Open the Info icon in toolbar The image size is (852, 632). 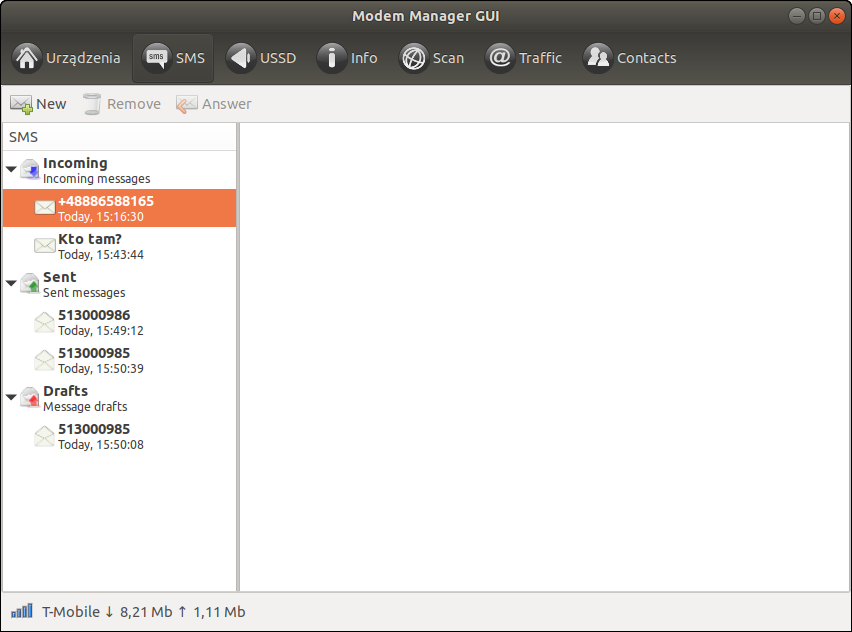331,58
